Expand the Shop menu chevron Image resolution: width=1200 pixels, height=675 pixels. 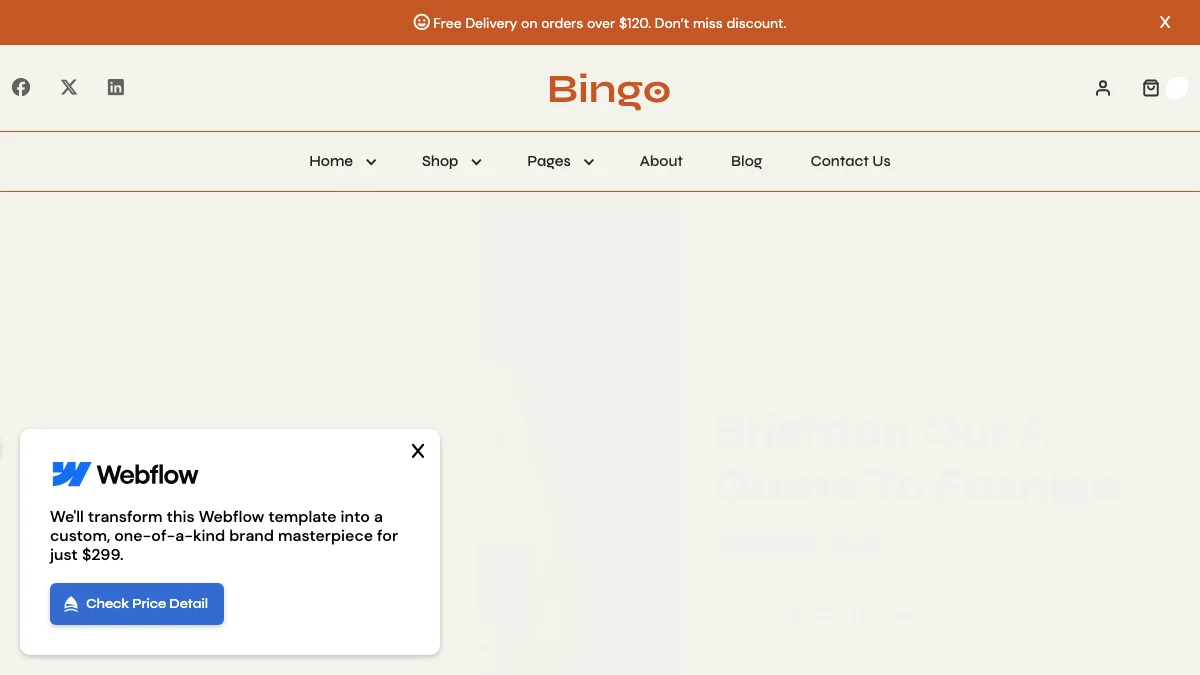[x=476, y=162]
